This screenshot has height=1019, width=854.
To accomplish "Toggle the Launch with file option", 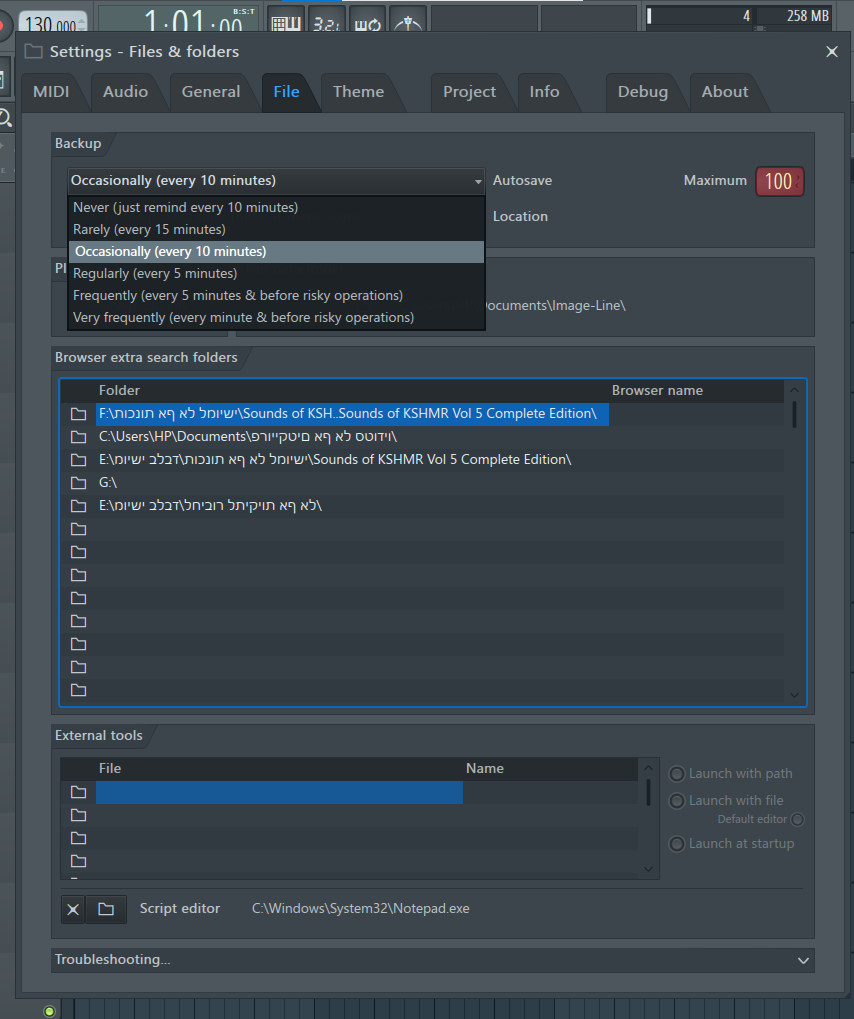I will (x=677, y=801).
